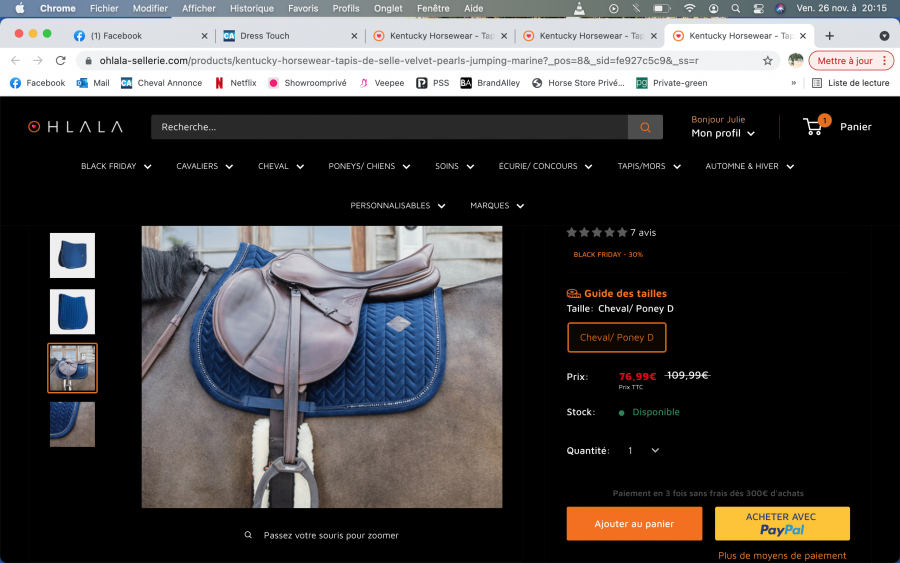This screenshot has height=563, width=900.
Task: Select the saddle-on-horse photo thumbnail
Action: (73, 368)
